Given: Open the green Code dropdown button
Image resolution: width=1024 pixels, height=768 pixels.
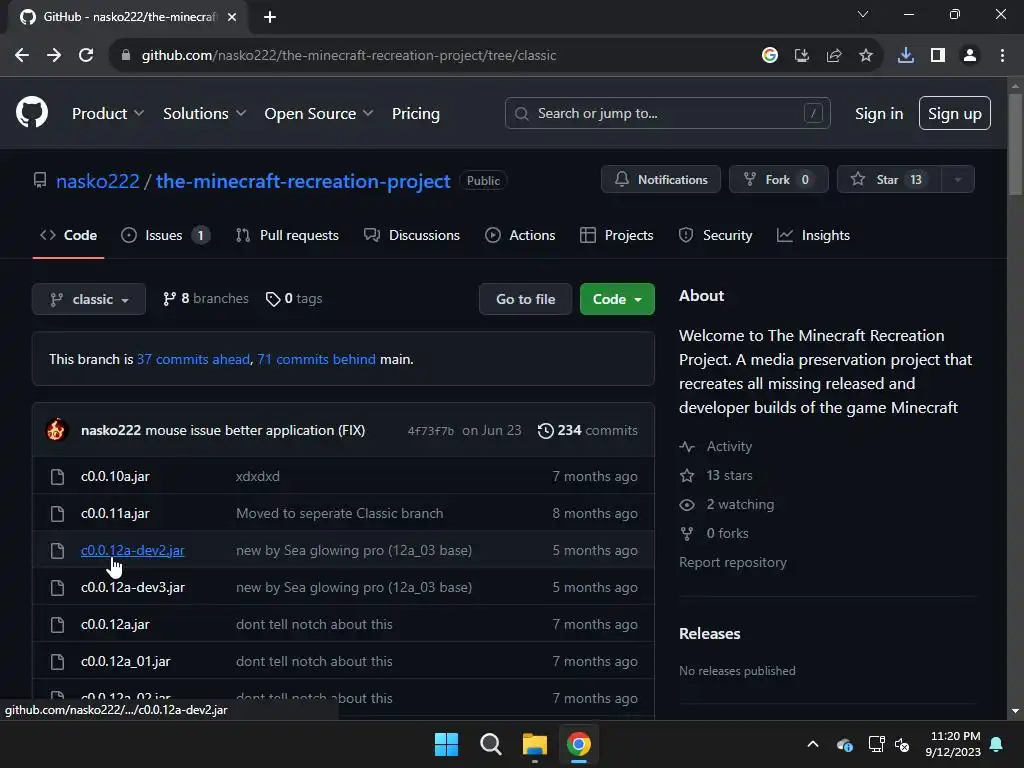Looking at the screenshot, I should 617,299.
